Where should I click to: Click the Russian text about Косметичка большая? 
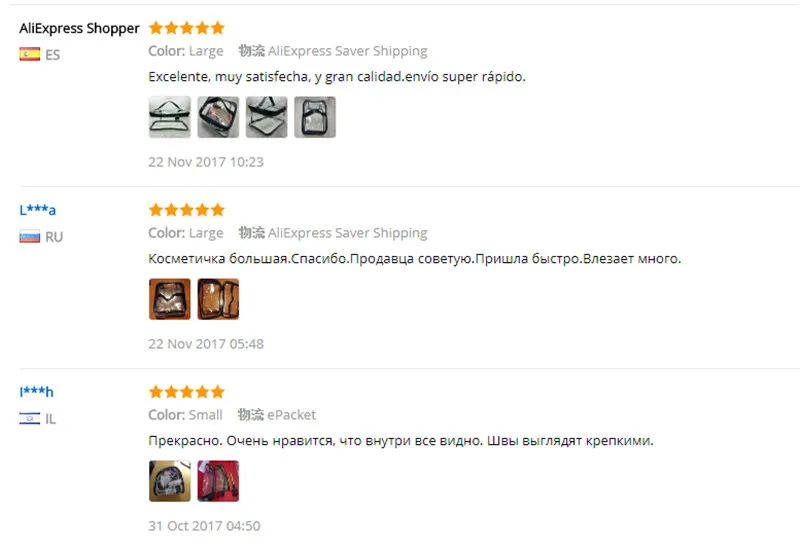414,259
